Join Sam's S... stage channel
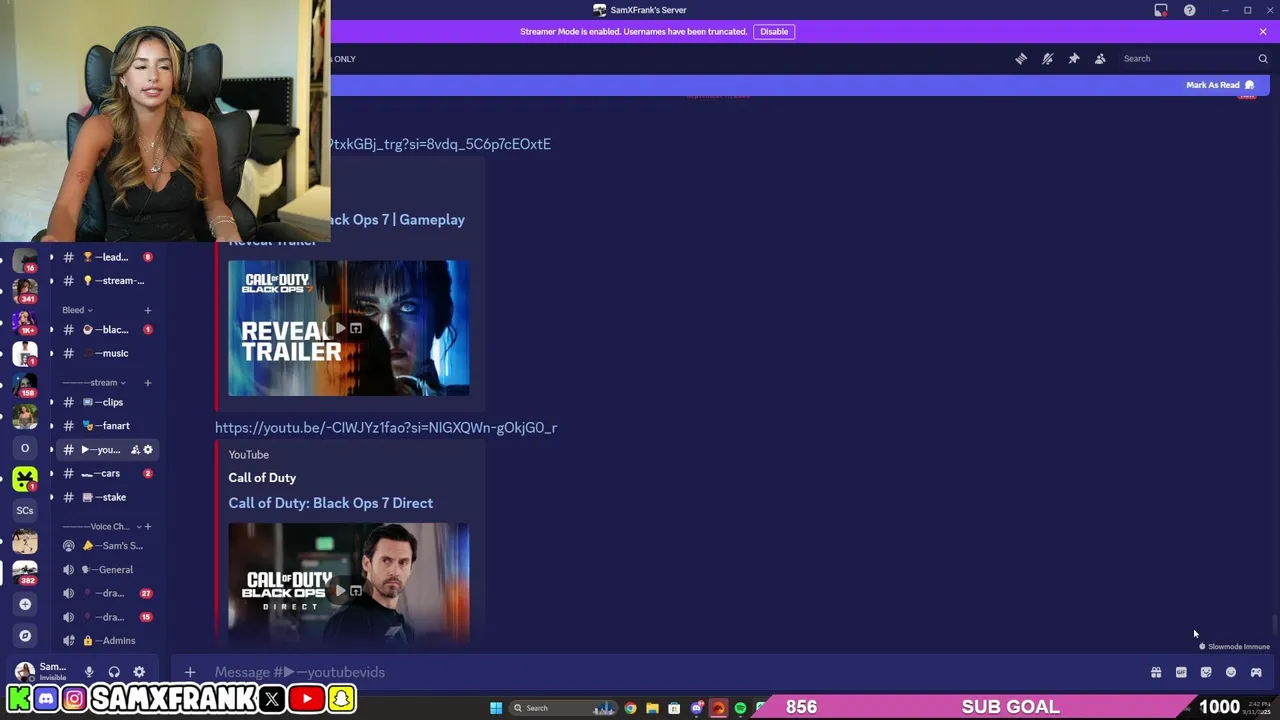The height and width of the screenshot is (720, 1280). point(107,546)
